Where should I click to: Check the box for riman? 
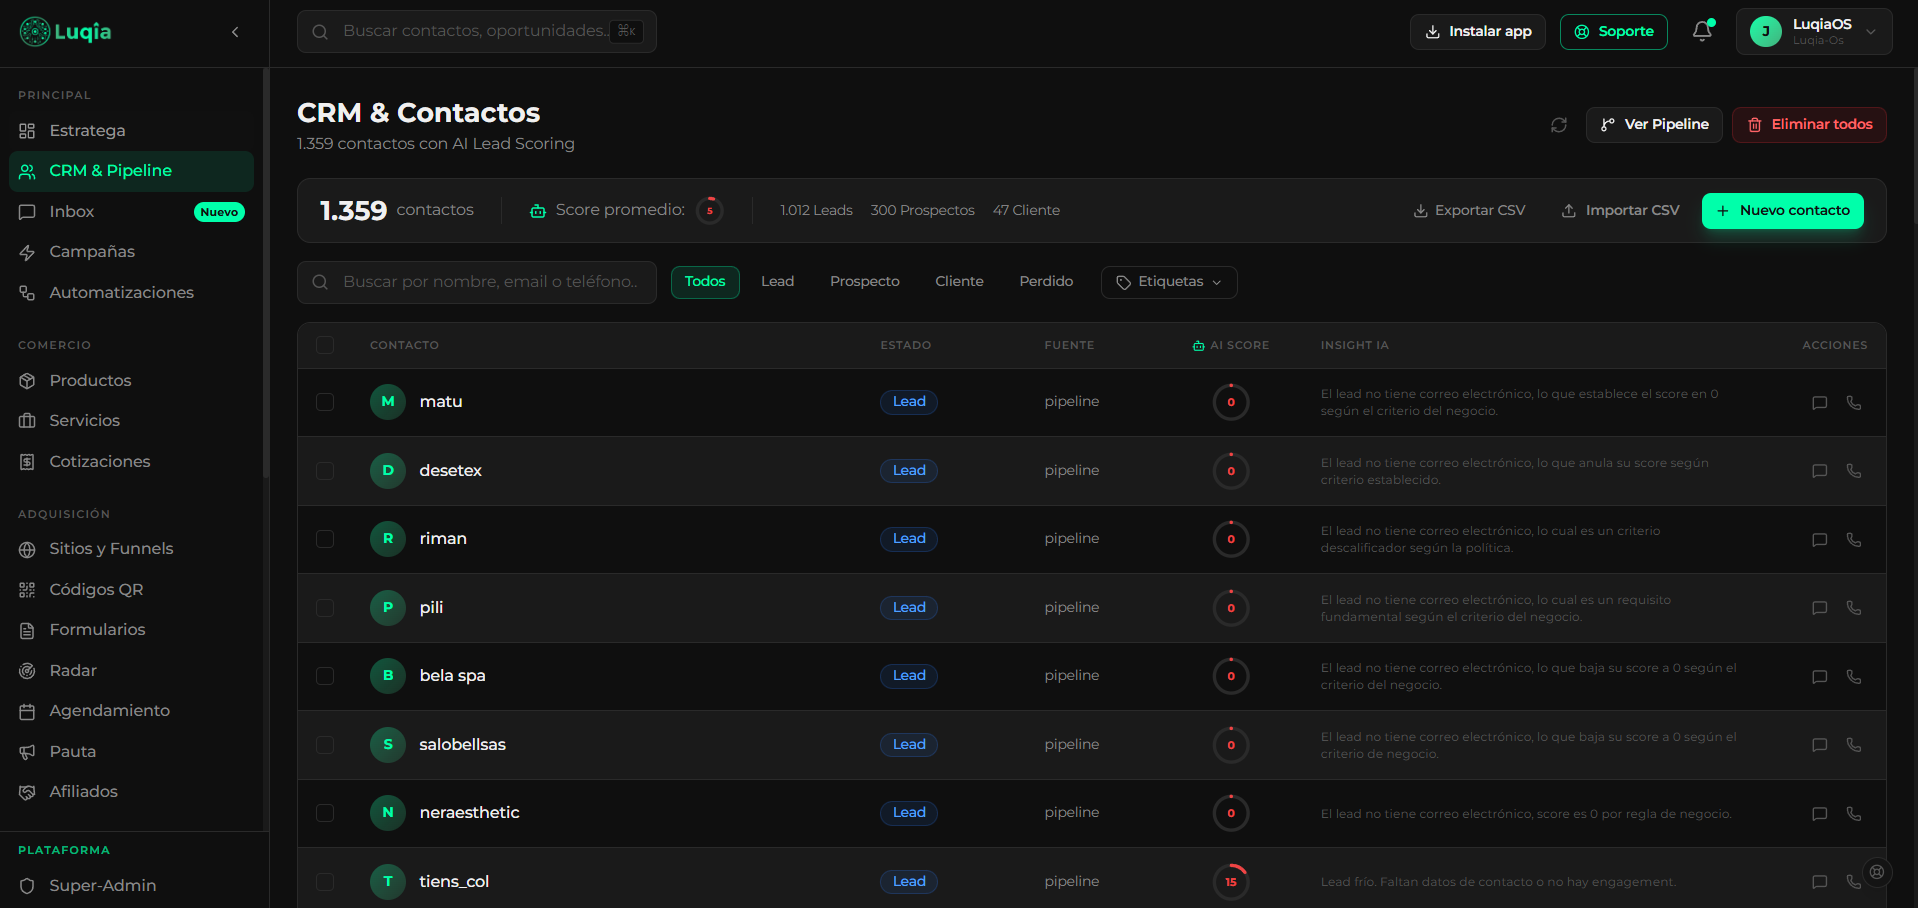tap(325, 539)
